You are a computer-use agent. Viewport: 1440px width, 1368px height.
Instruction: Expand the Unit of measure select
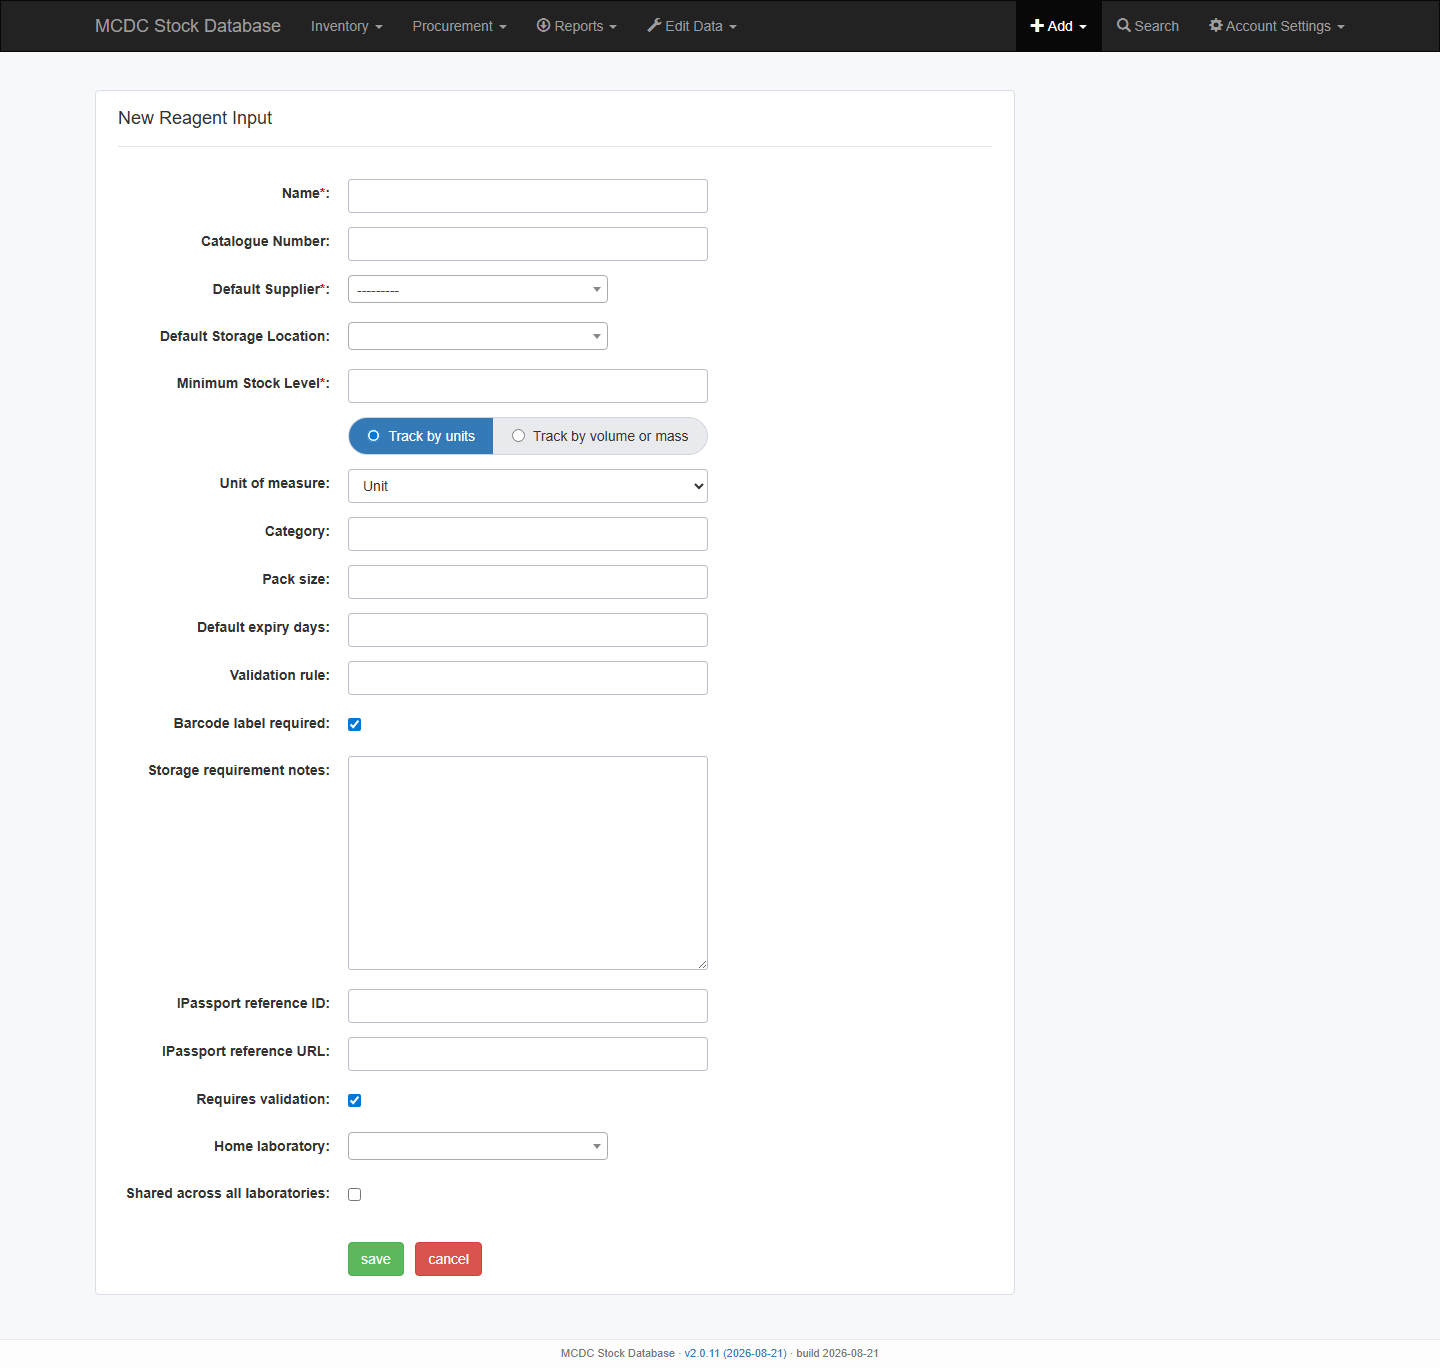coord(528,486)
